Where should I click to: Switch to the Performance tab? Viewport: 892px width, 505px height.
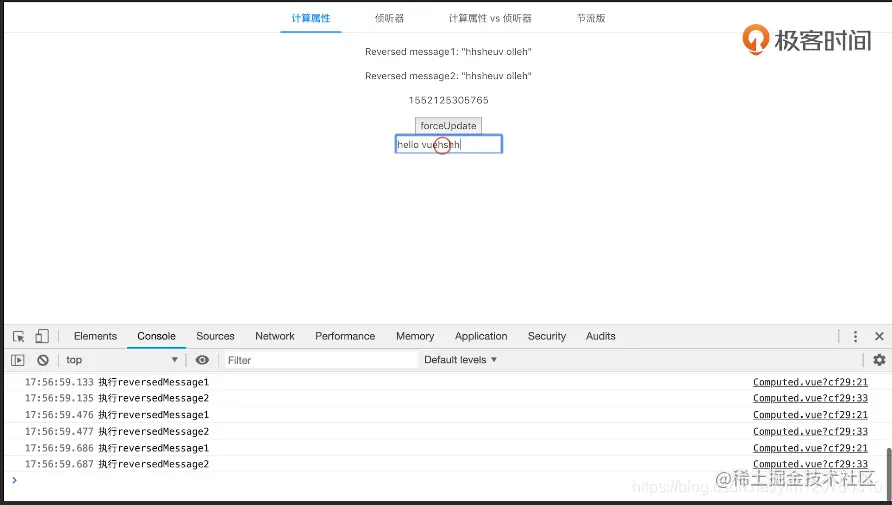345,336
